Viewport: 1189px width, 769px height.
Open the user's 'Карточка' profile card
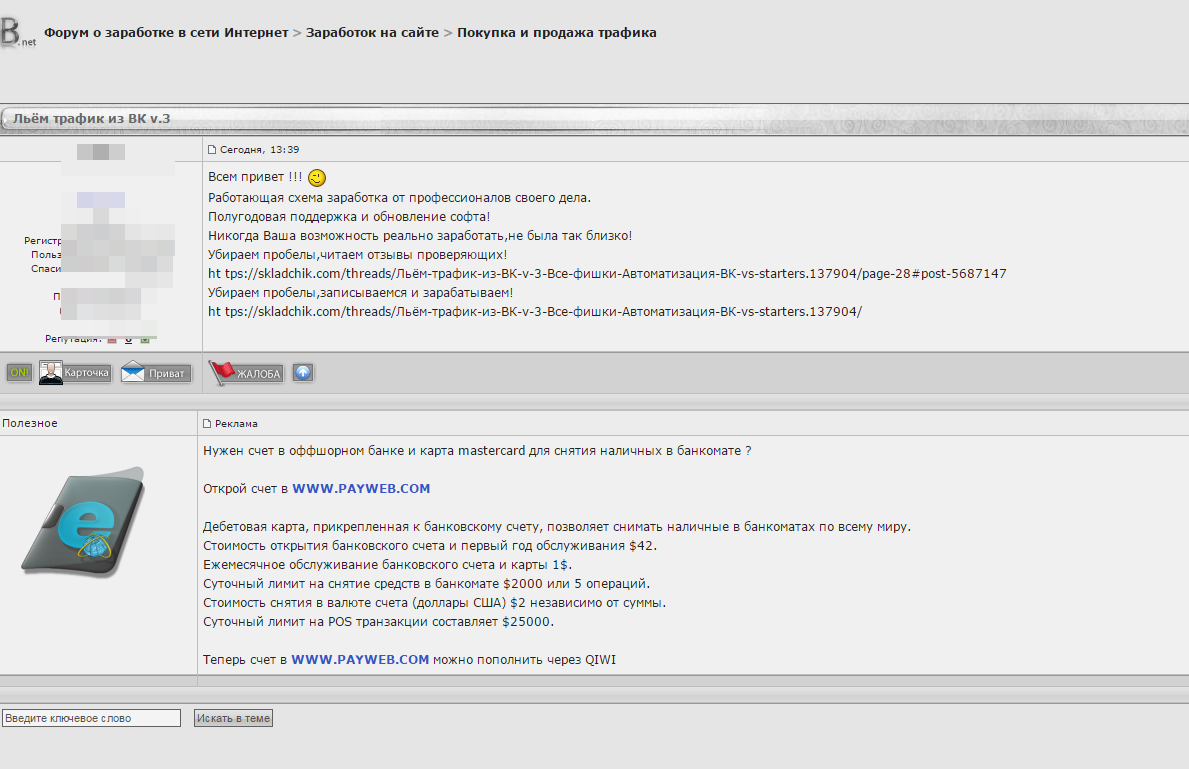tap(75, 372)
